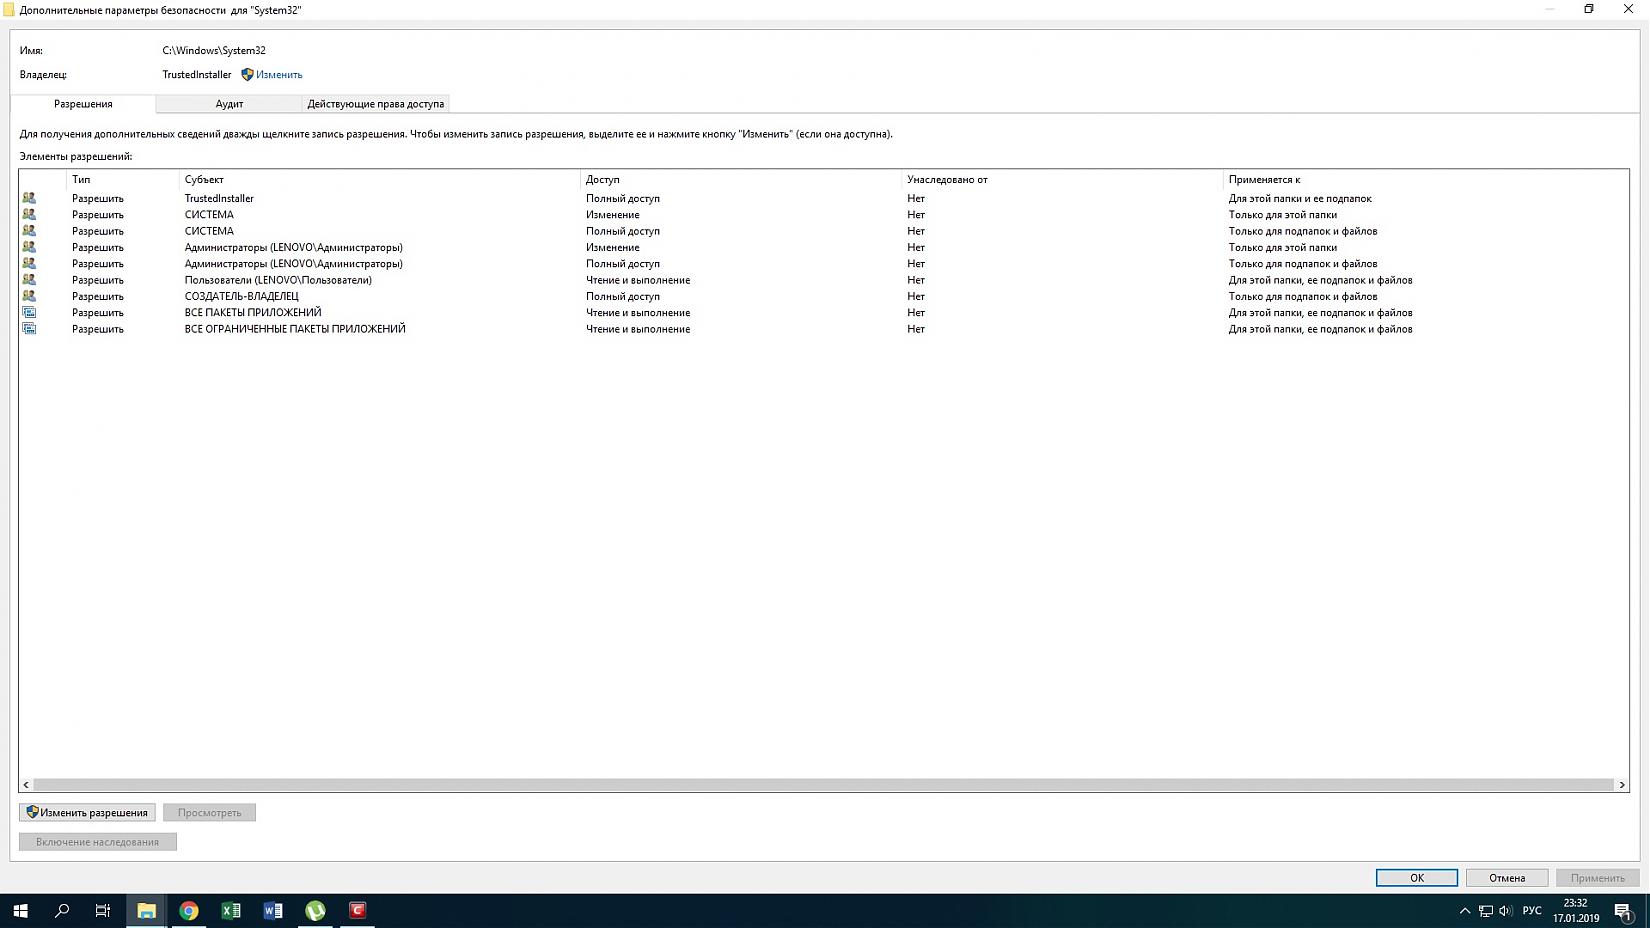This screenshot has height=928, width=1650.
Task: Select the TrustedInstaller permission entry
Action: pyautogui.click(x=219, y=198)
